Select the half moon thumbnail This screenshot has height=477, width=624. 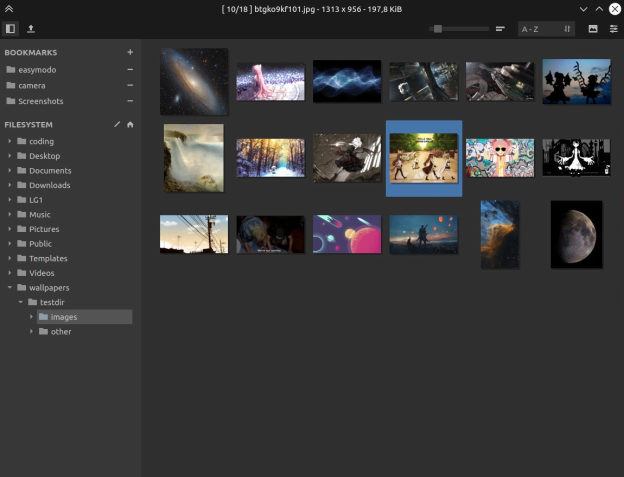pyautogui.click(x=577, y=234)
